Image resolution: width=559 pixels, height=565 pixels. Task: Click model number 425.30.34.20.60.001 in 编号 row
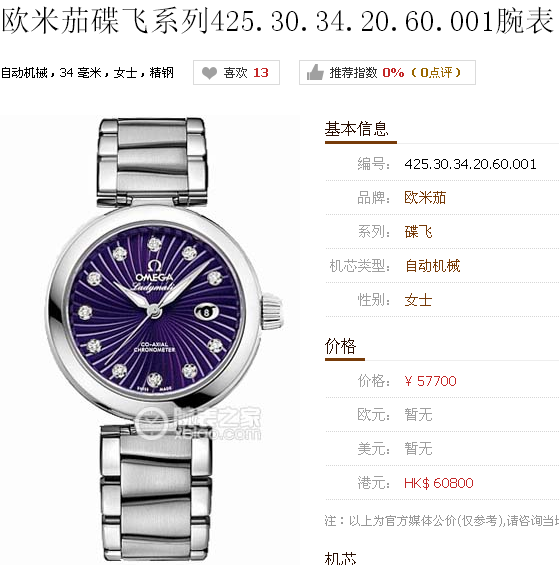coord(470,164)
